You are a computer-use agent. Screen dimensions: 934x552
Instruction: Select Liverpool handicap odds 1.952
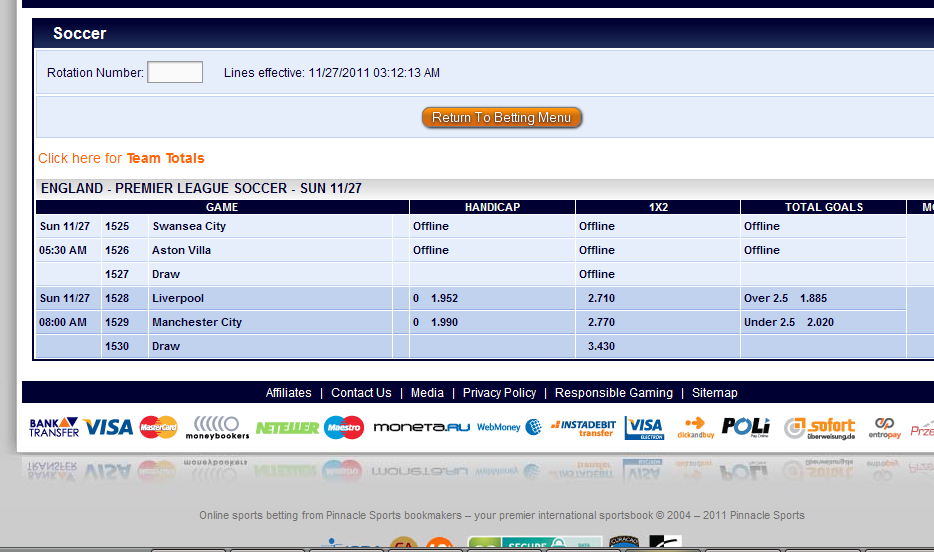click(444, 298)
